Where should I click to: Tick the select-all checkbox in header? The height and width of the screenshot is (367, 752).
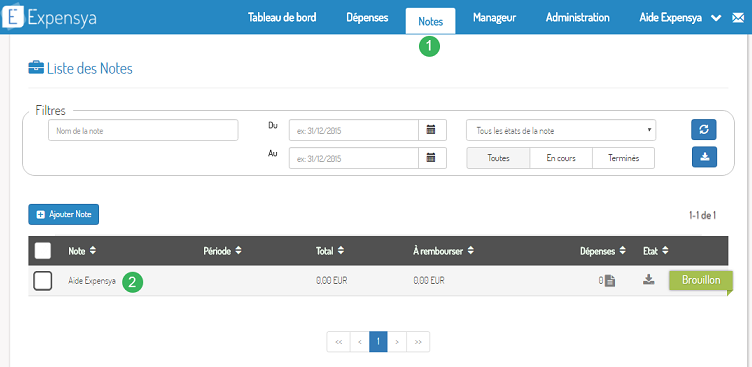pos(43,250)
